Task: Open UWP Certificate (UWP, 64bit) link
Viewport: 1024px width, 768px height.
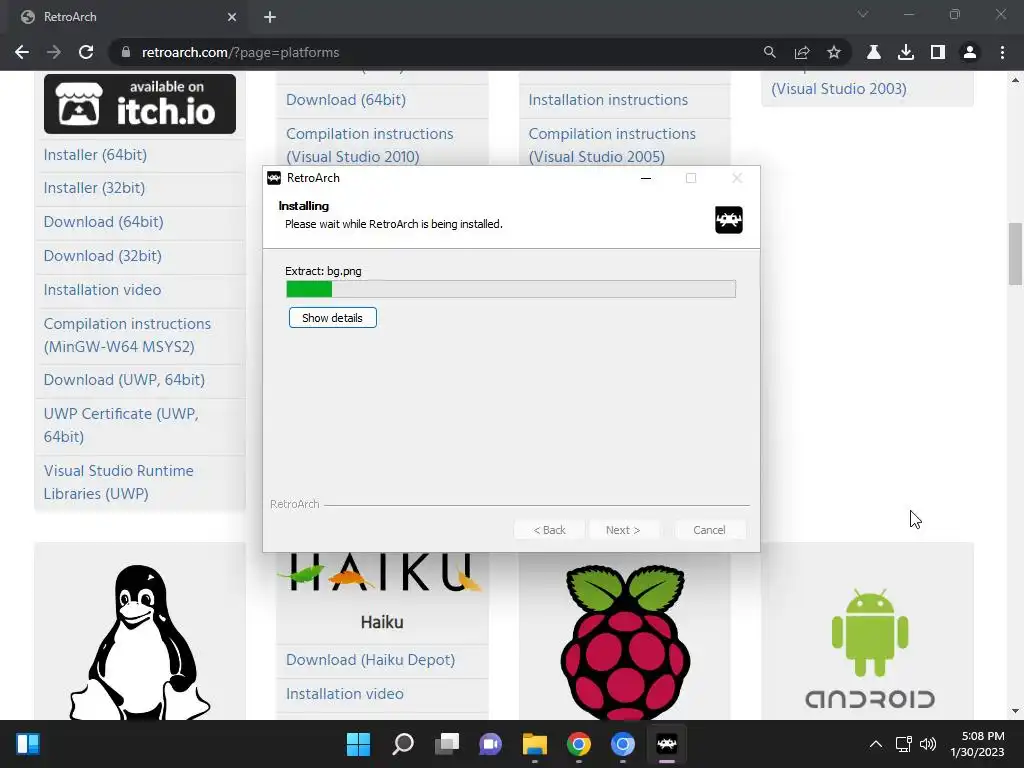Action: (x=121, y=425)
